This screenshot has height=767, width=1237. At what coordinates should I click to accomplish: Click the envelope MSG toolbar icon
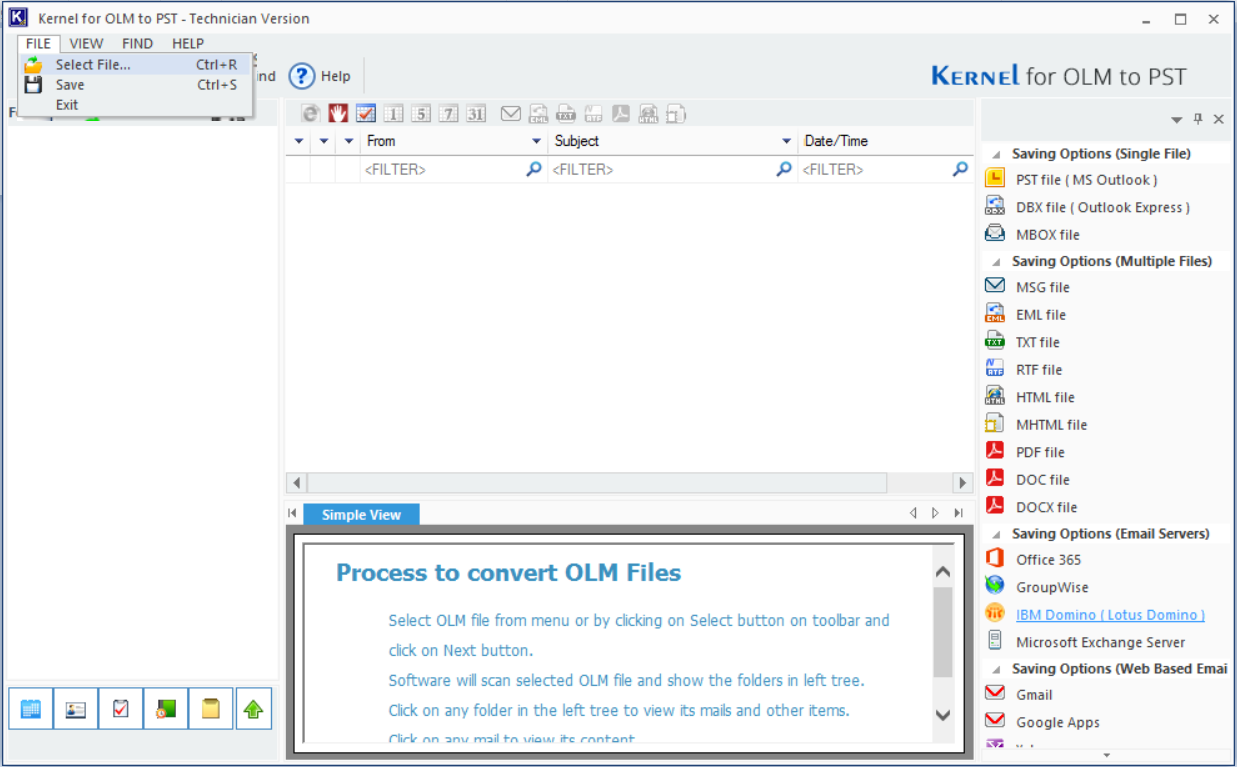coord(511,114)
